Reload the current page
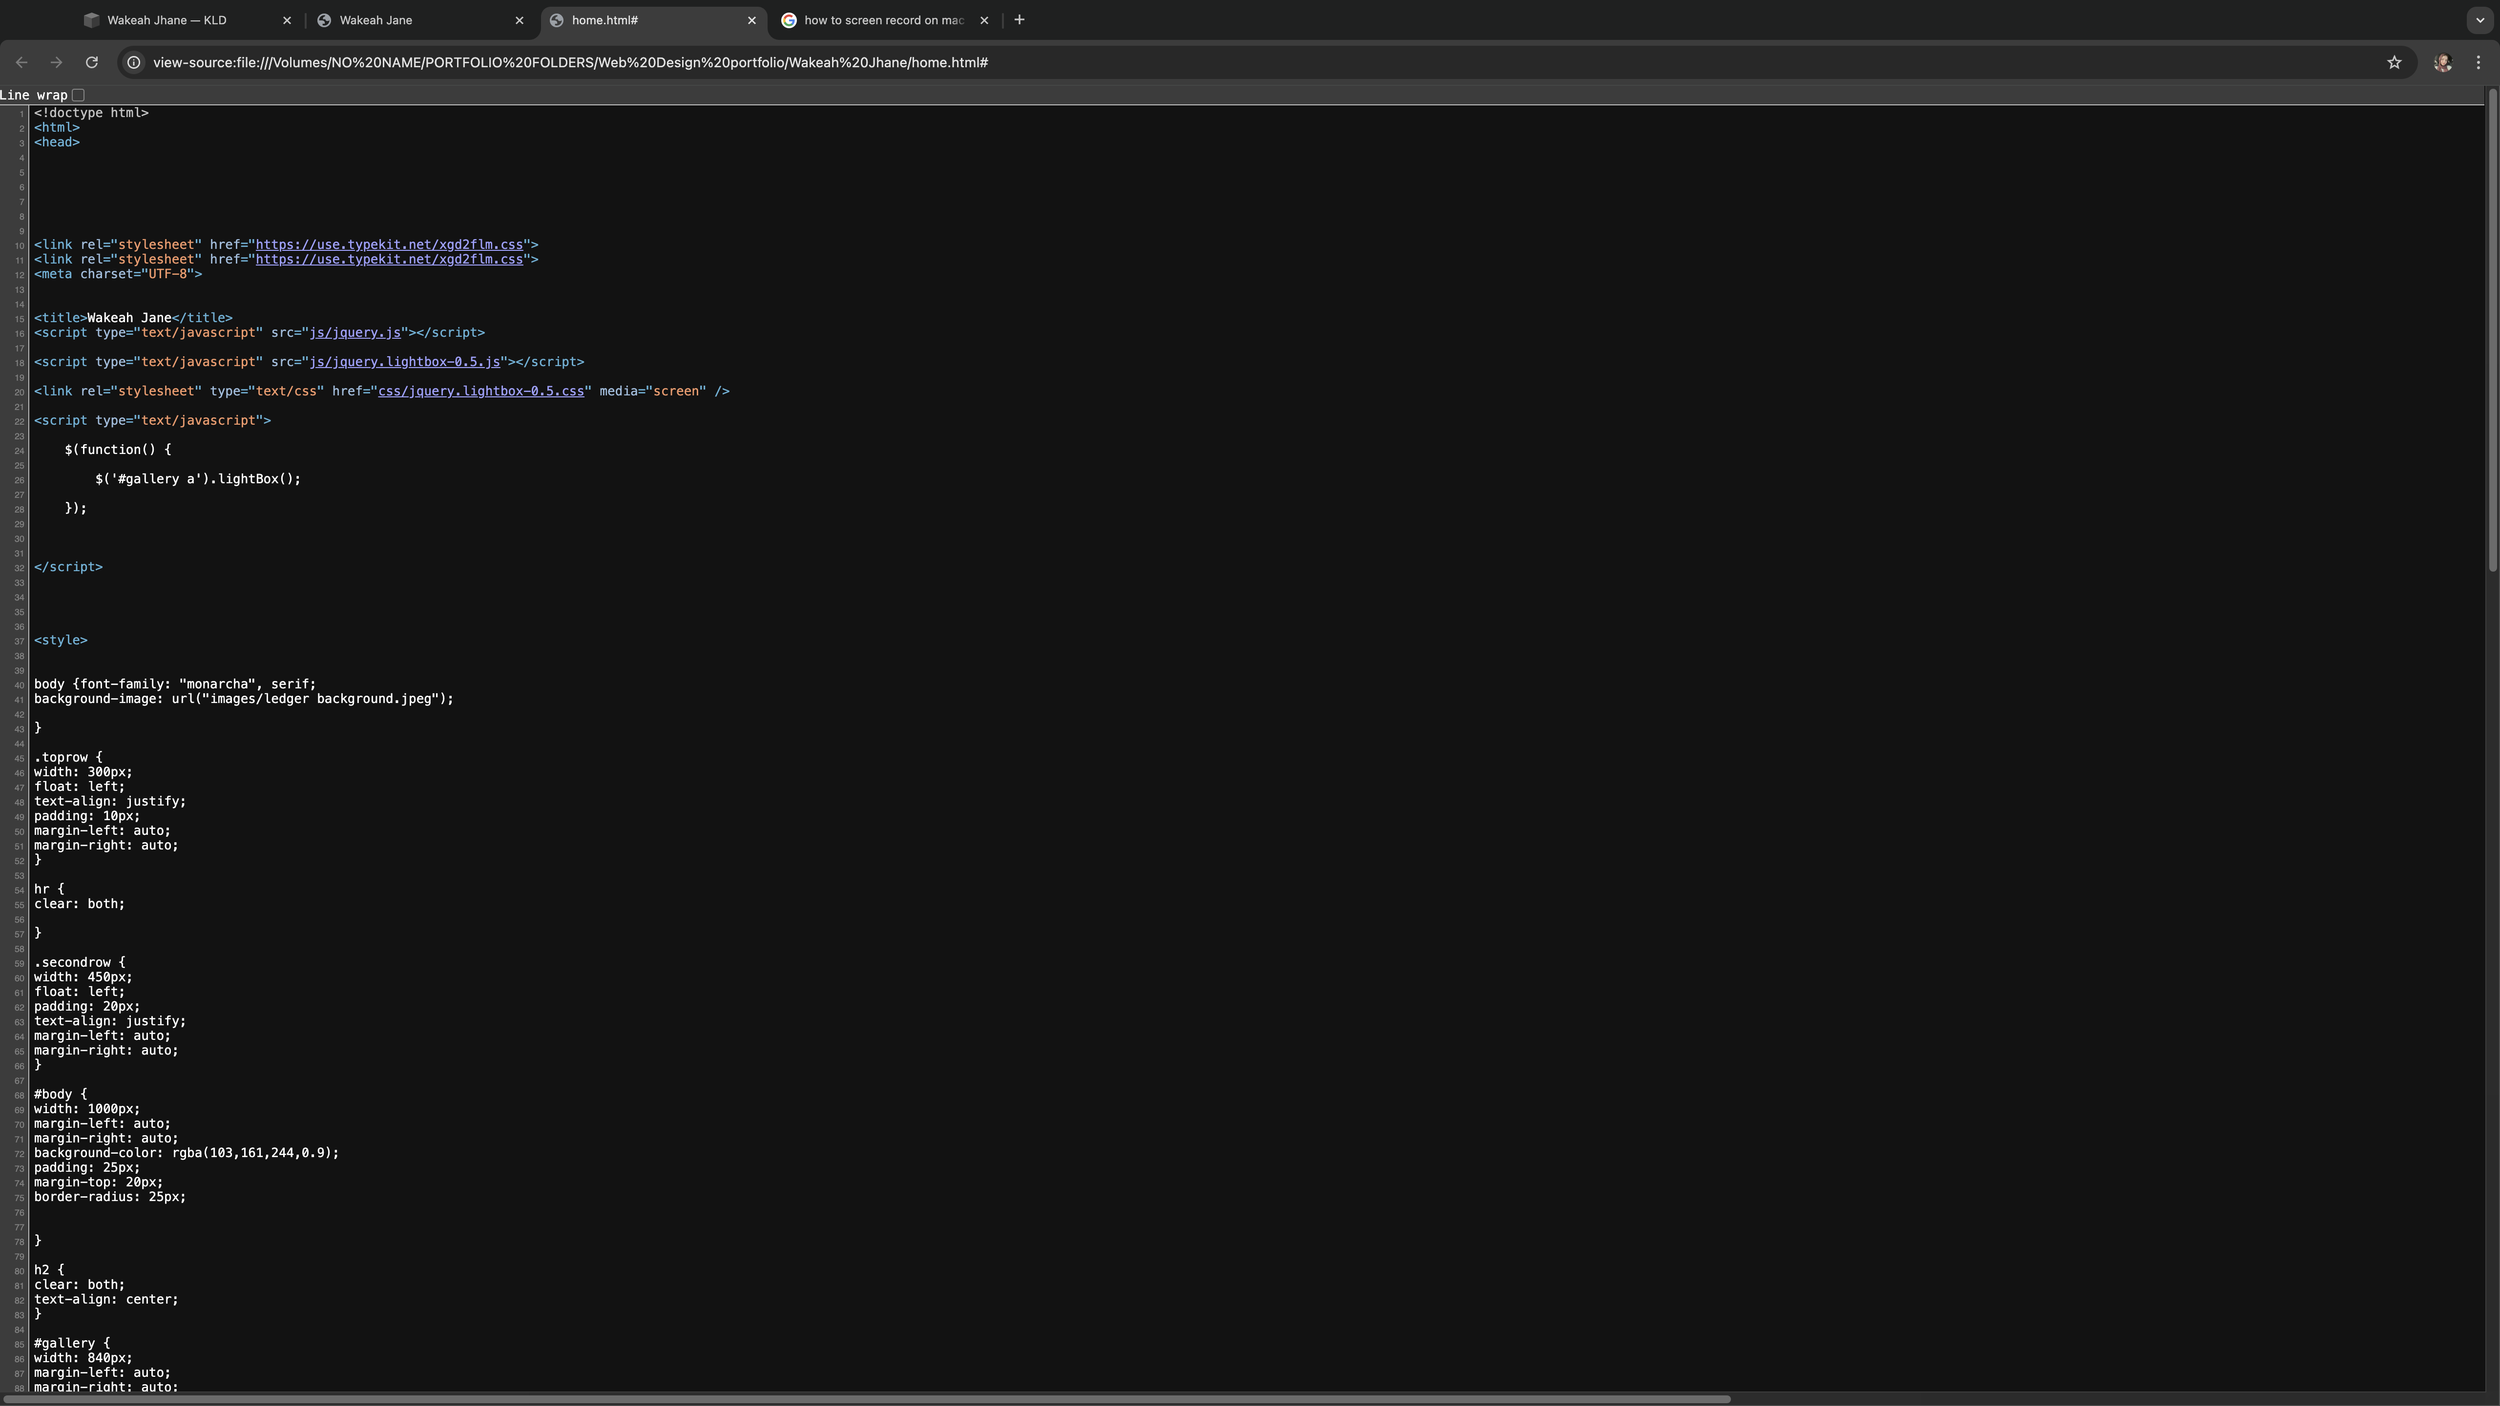2500x1406 pixels. pos(92,62)
